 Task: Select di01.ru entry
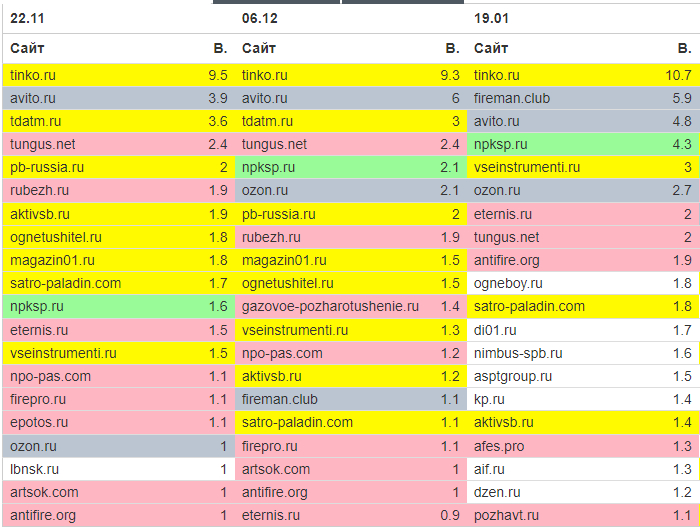pos(495,330)
